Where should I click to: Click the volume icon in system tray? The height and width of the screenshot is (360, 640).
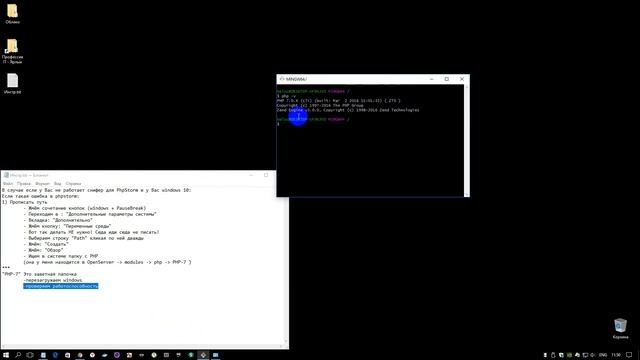click(593, 355)
